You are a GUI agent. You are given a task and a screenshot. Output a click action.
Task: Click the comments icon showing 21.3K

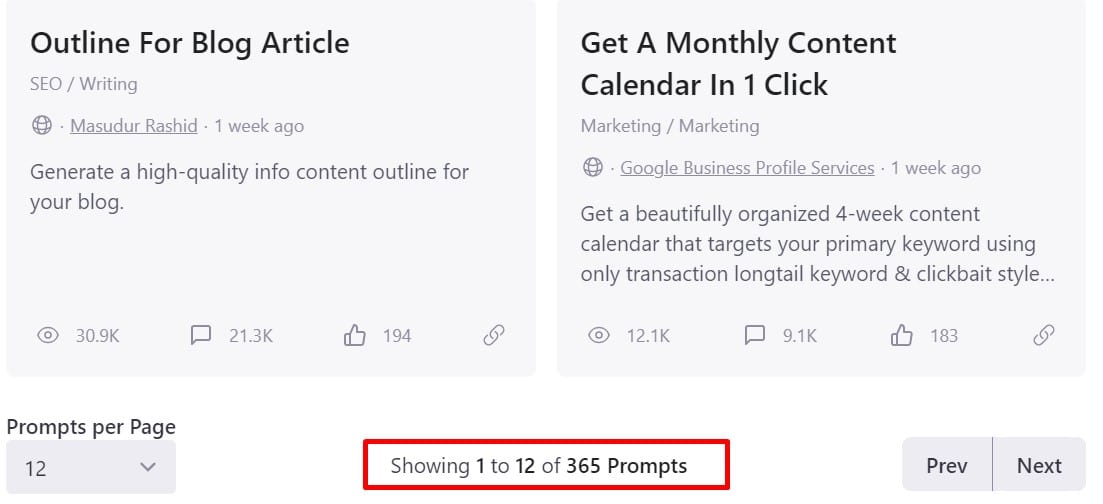(201, 335)
